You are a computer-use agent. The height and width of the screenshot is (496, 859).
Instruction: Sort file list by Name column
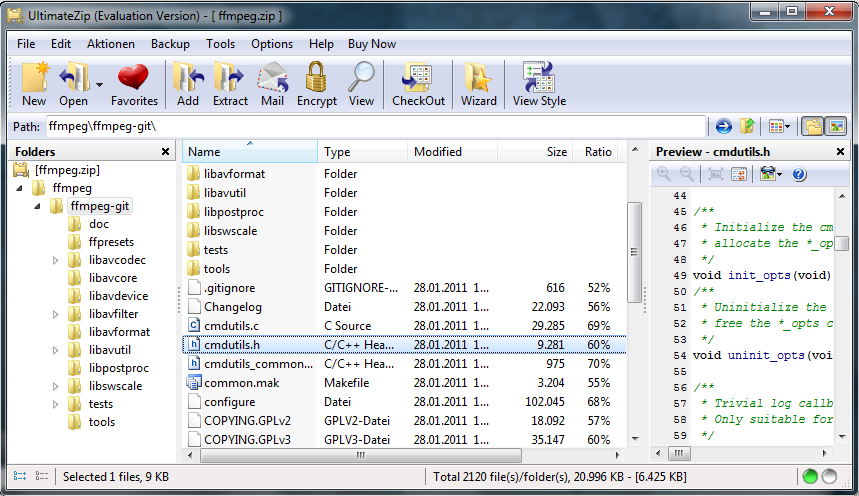pyautogui.click(x=250, y=152)
